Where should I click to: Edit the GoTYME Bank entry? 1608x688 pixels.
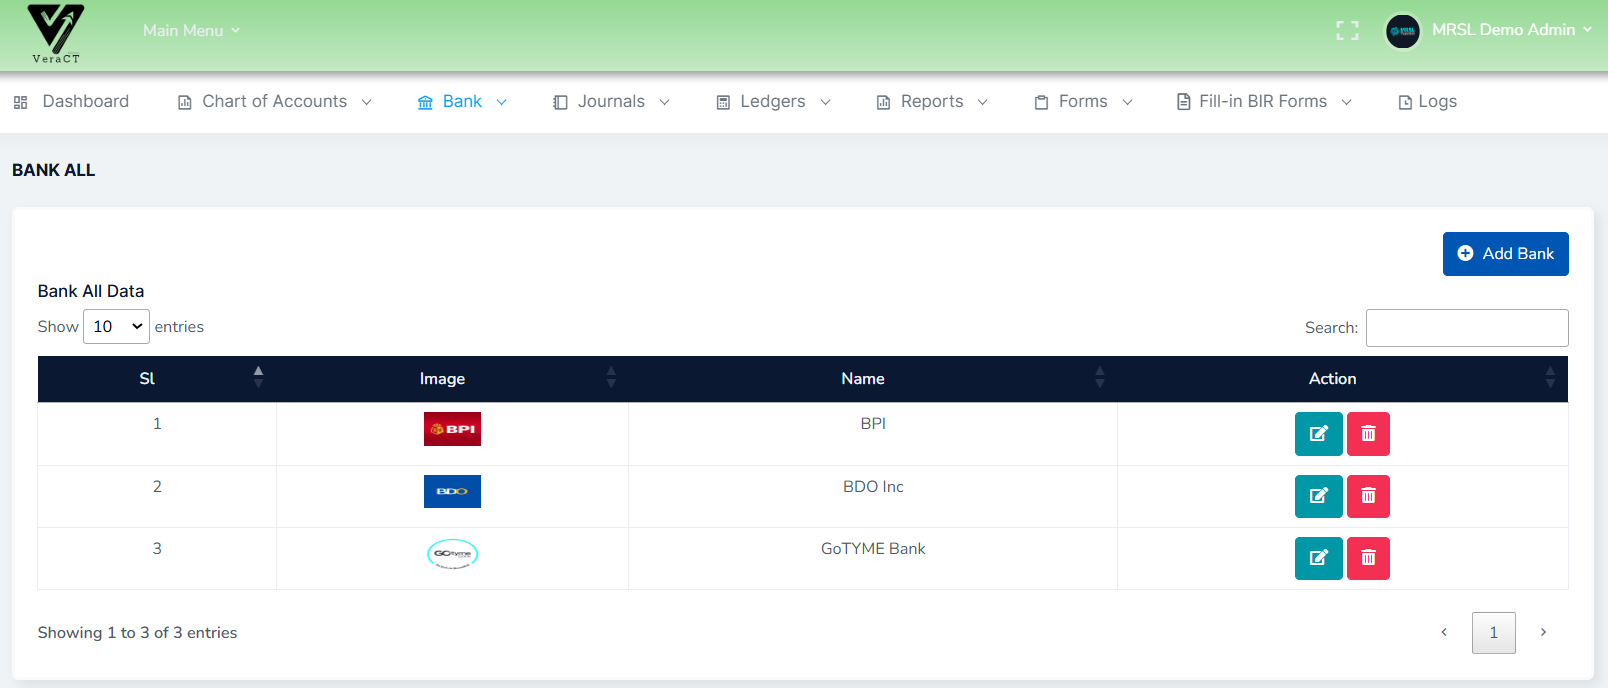coord(1318,558)
